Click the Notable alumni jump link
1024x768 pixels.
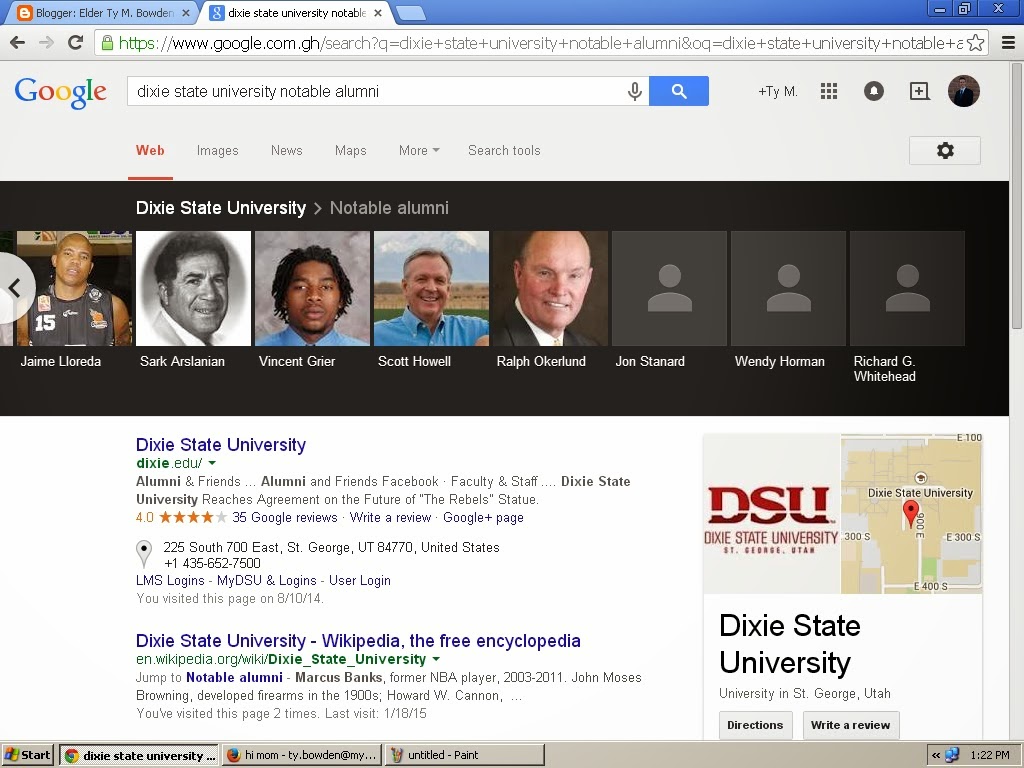[234, 677]
